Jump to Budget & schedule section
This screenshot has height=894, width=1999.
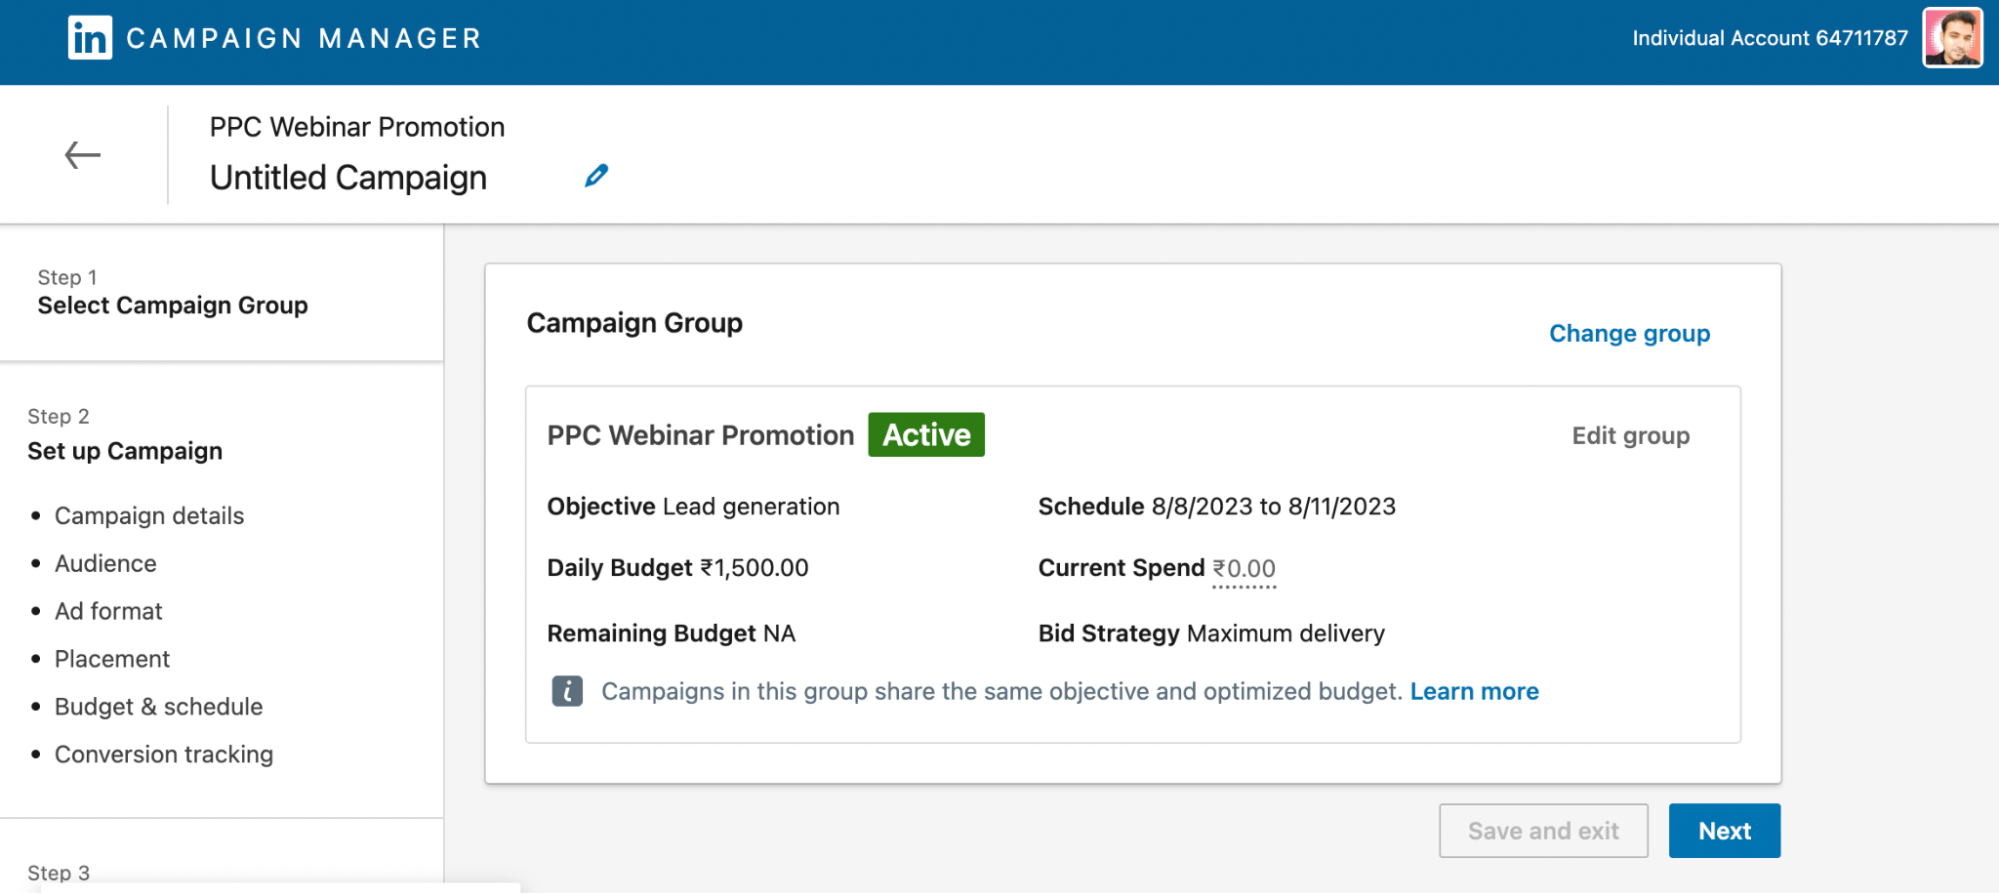(158, 707)
